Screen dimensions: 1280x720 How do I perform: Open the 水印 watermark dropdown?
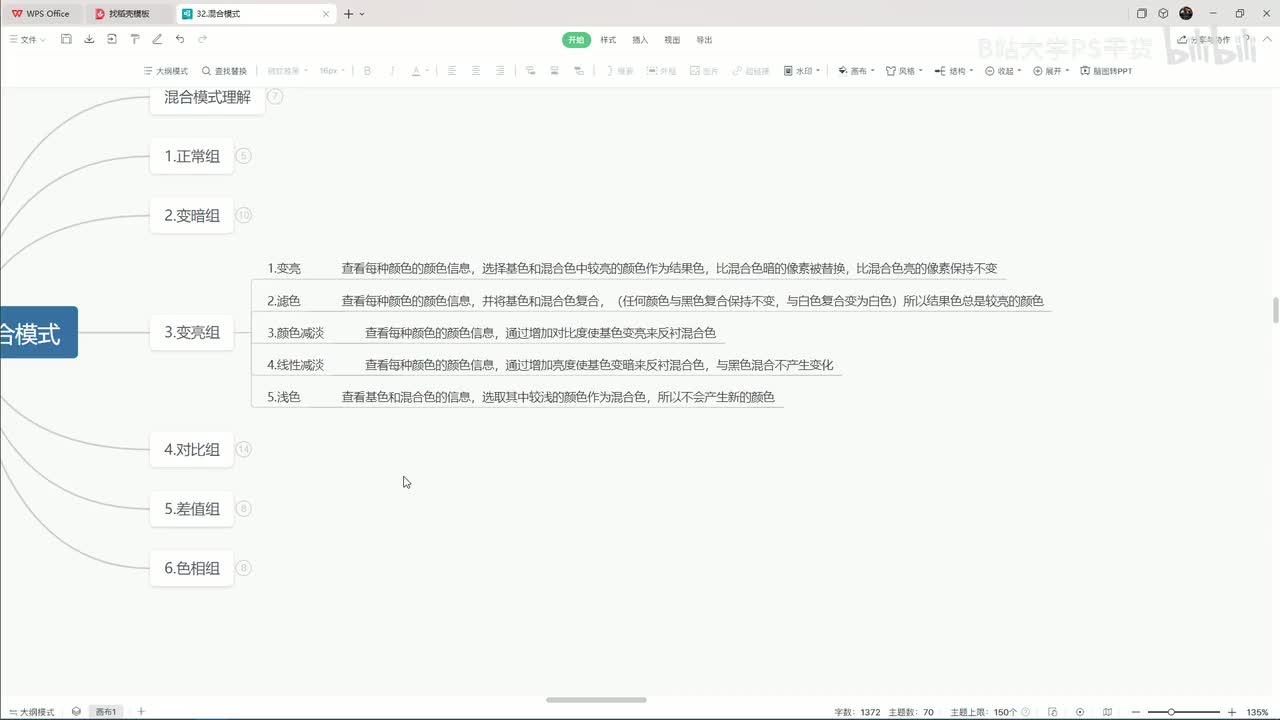pyautogui.click(x=802, y=71)
